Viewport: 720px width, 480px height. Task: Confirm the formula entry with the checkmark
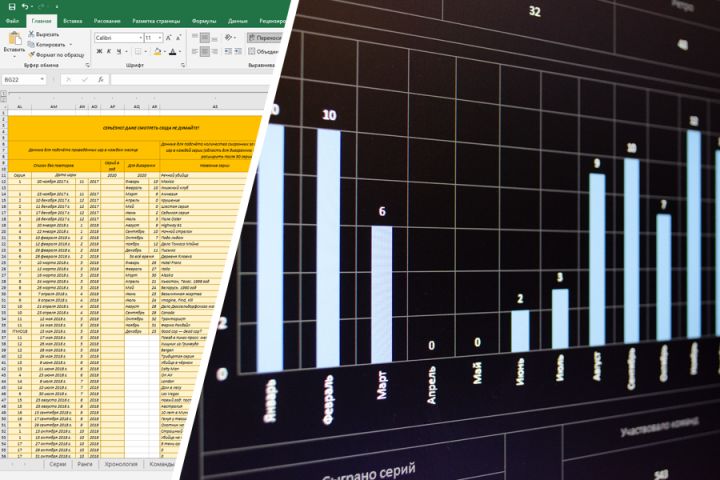[84, 79]
